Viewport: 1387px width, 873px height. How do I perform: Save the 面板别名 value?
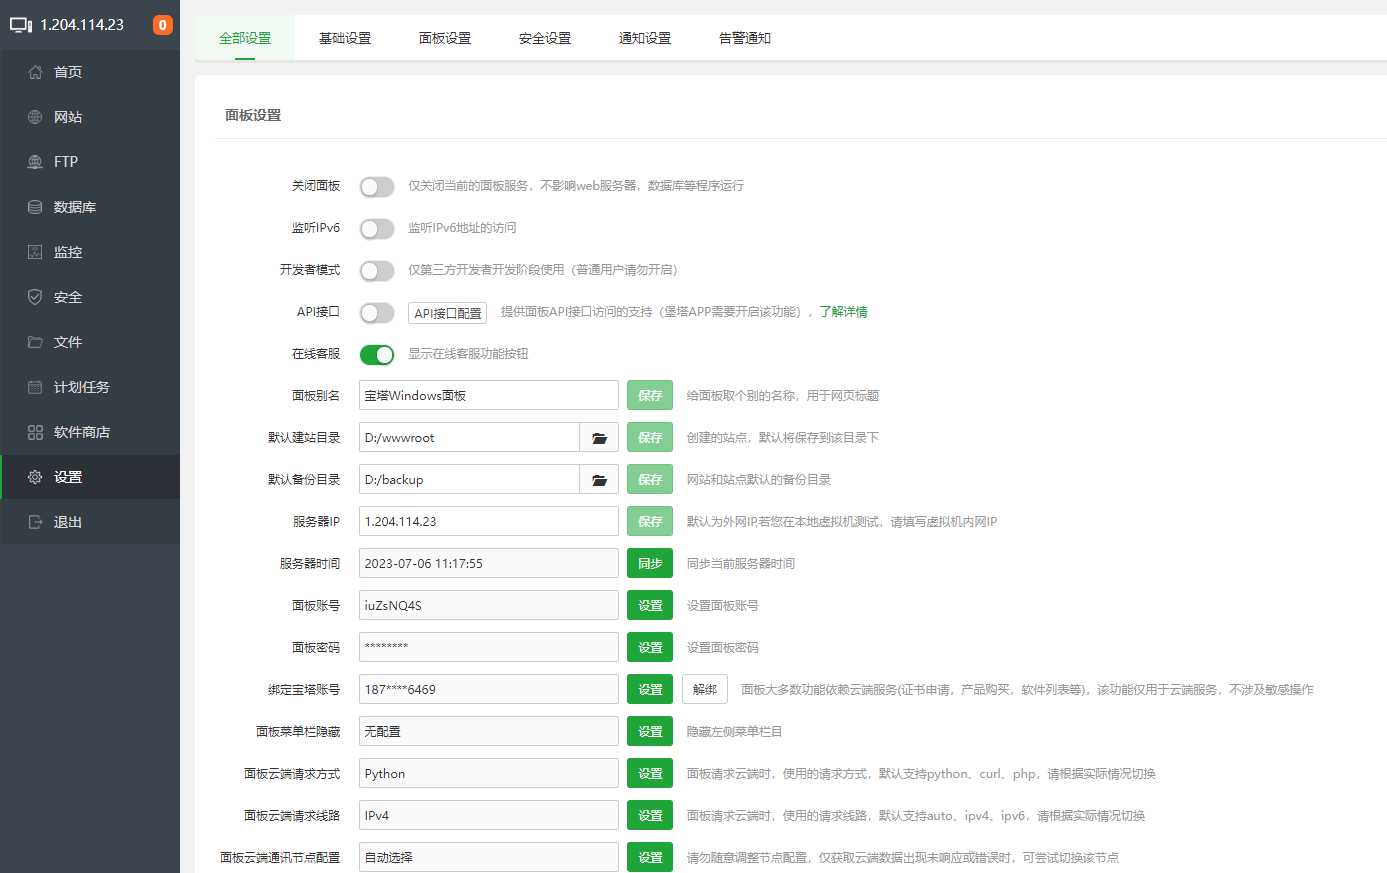[650, 396]
